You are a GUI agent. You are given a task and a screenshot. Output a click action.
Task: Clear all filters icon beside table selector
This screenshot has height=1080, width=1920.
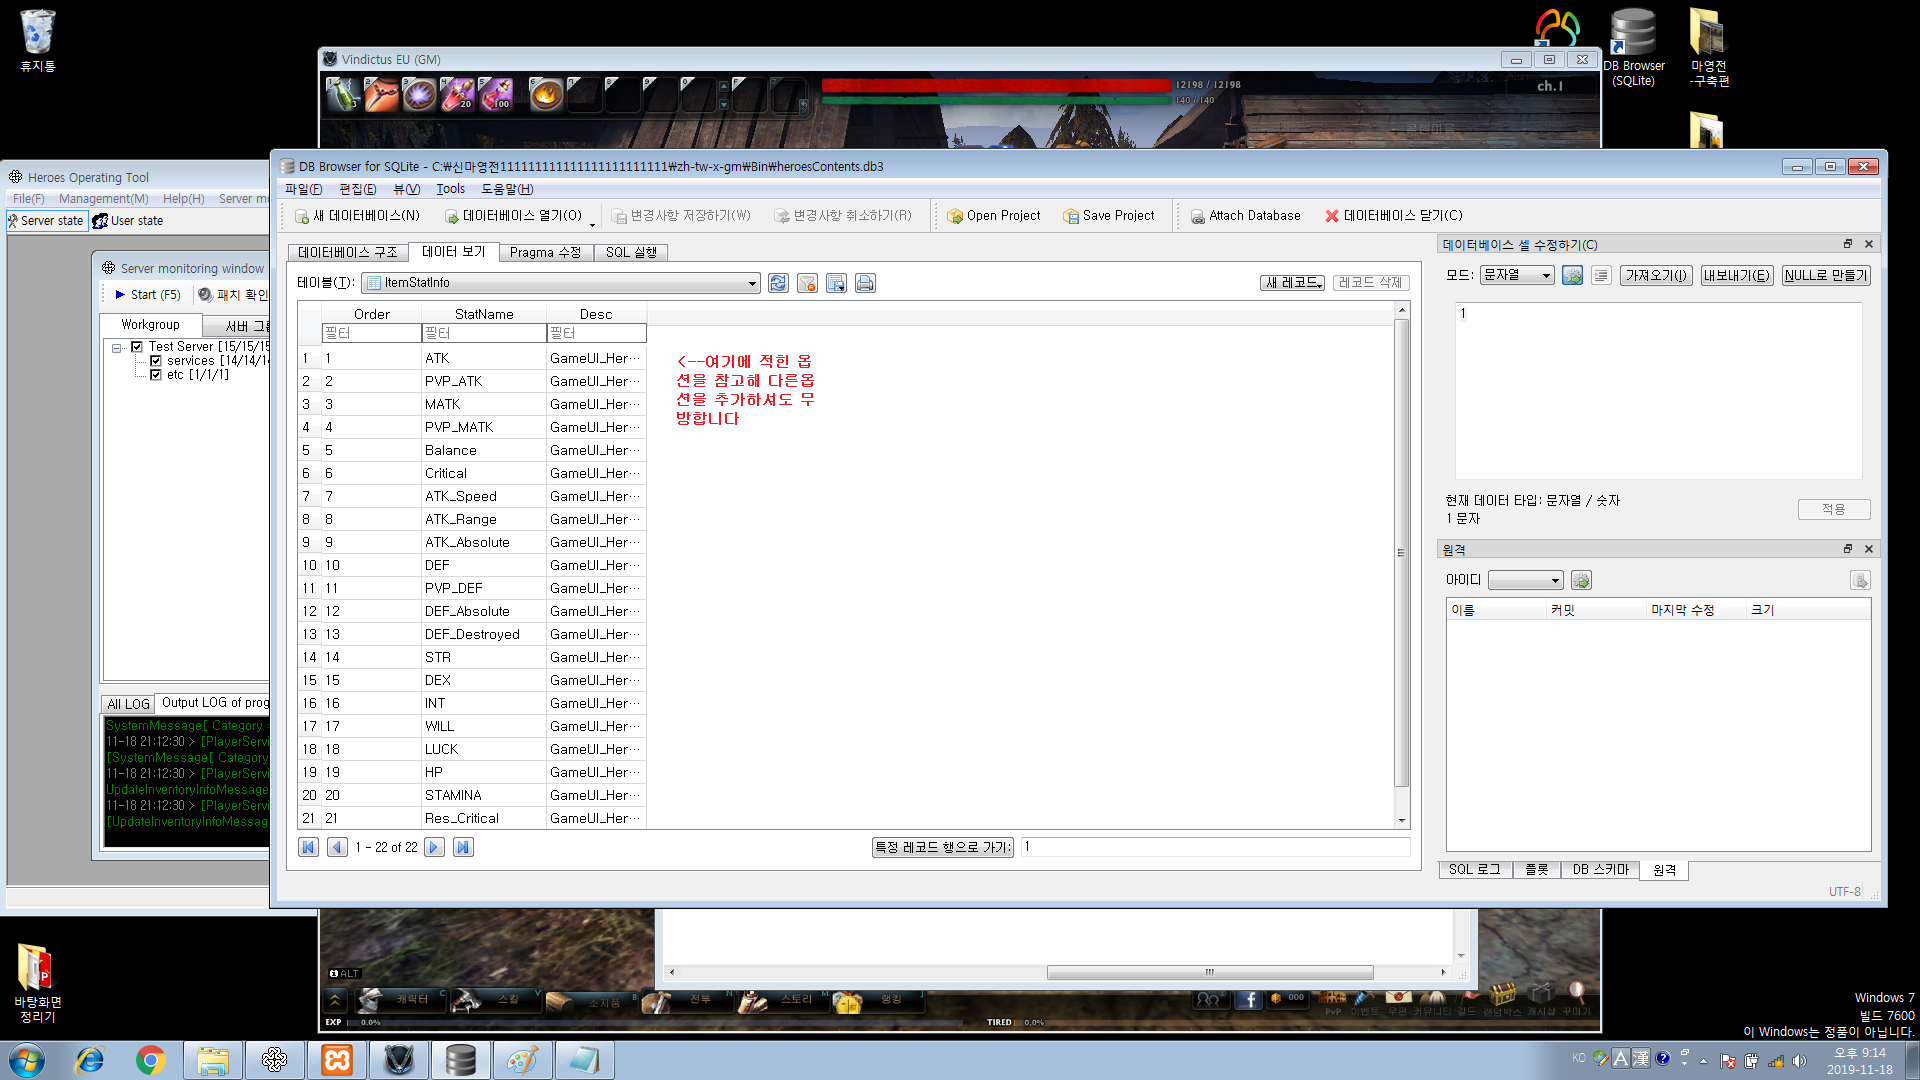click(x=807, y=283)
